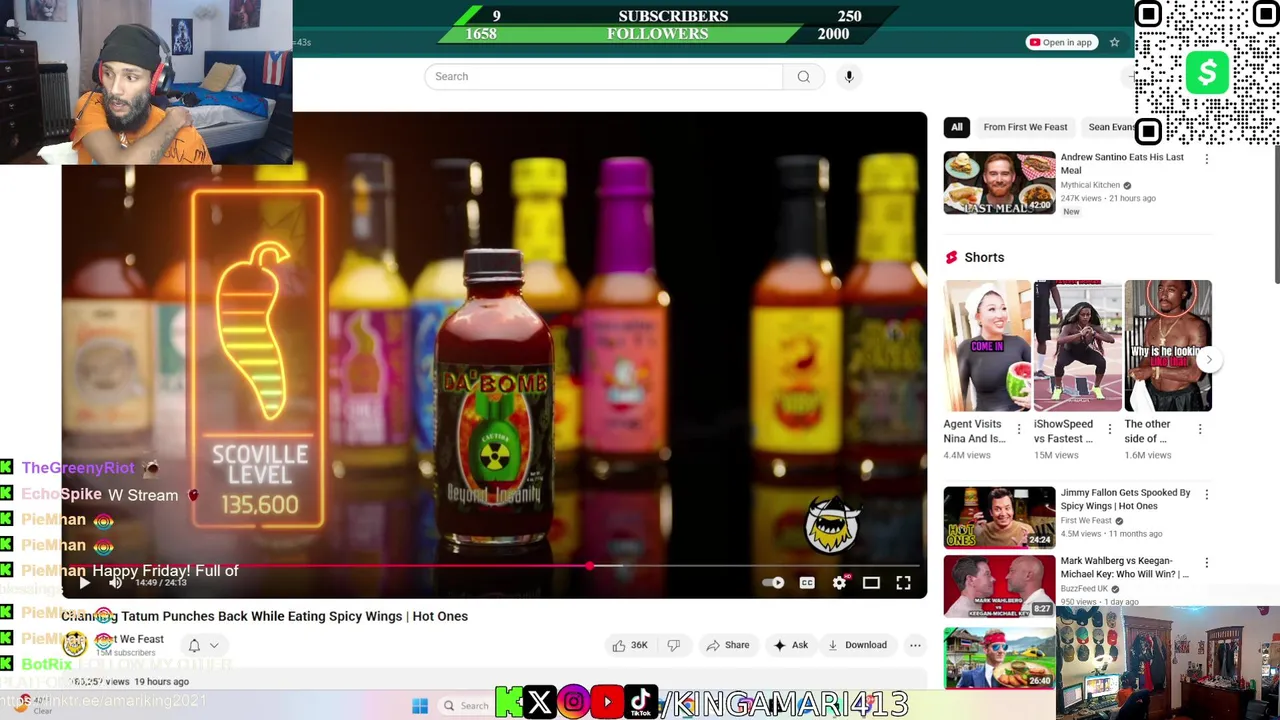Mute the video volume speaker icon
Viewport: 1280px width, 720px height.
coord(115,583)
